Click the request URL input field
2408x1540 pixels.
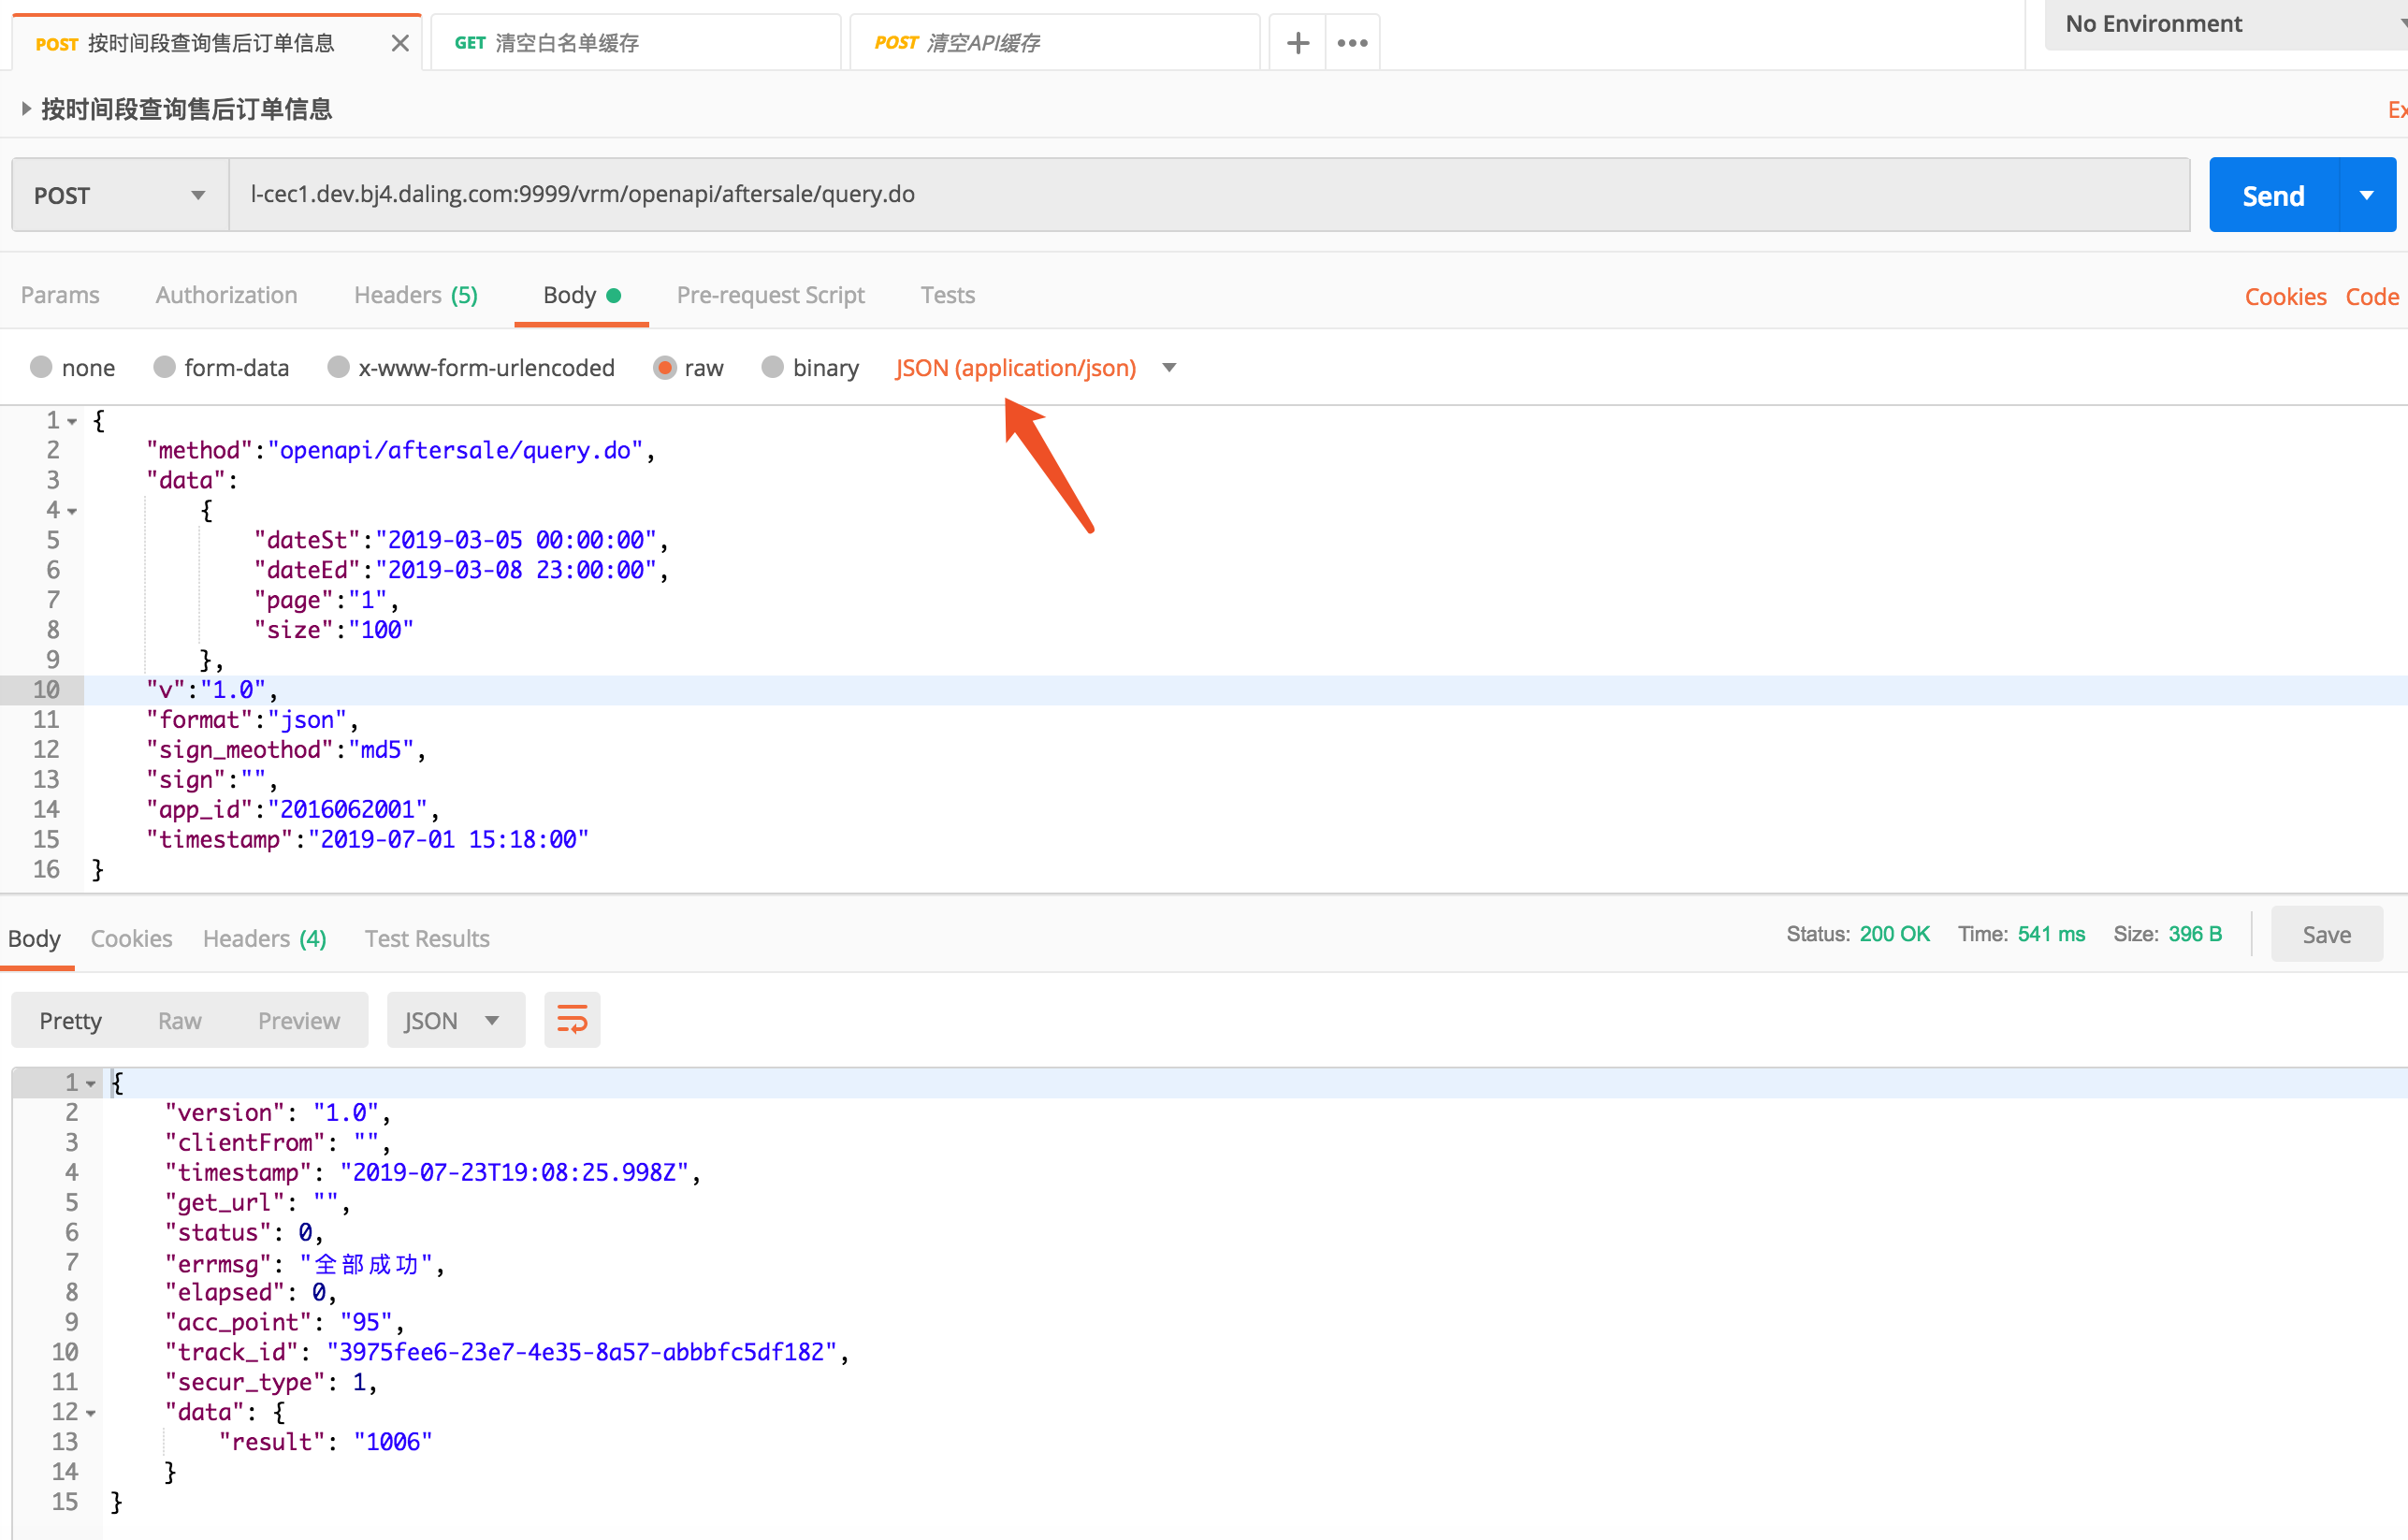(x=1200, y=194)
